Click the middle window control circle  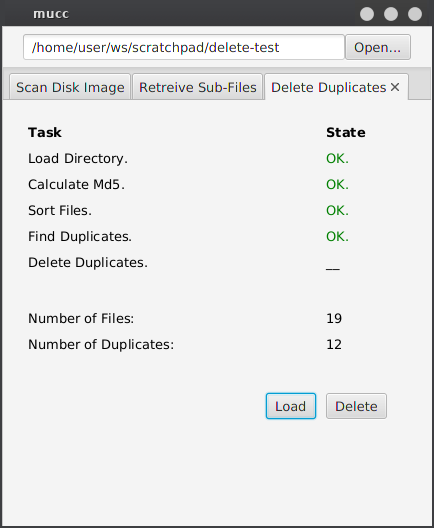(x=391, y=14)
